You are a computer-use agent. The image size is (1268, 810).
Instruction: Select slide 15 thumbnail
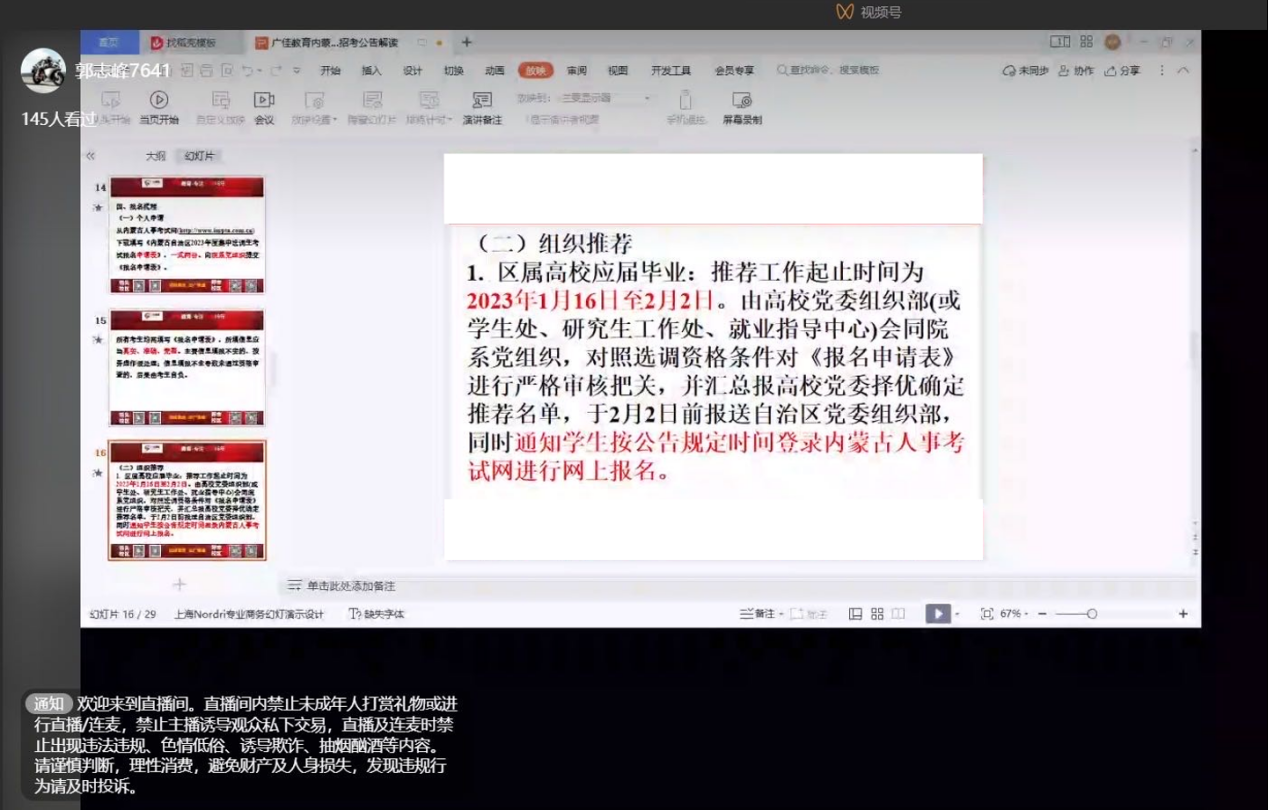(x=187, y=368)
